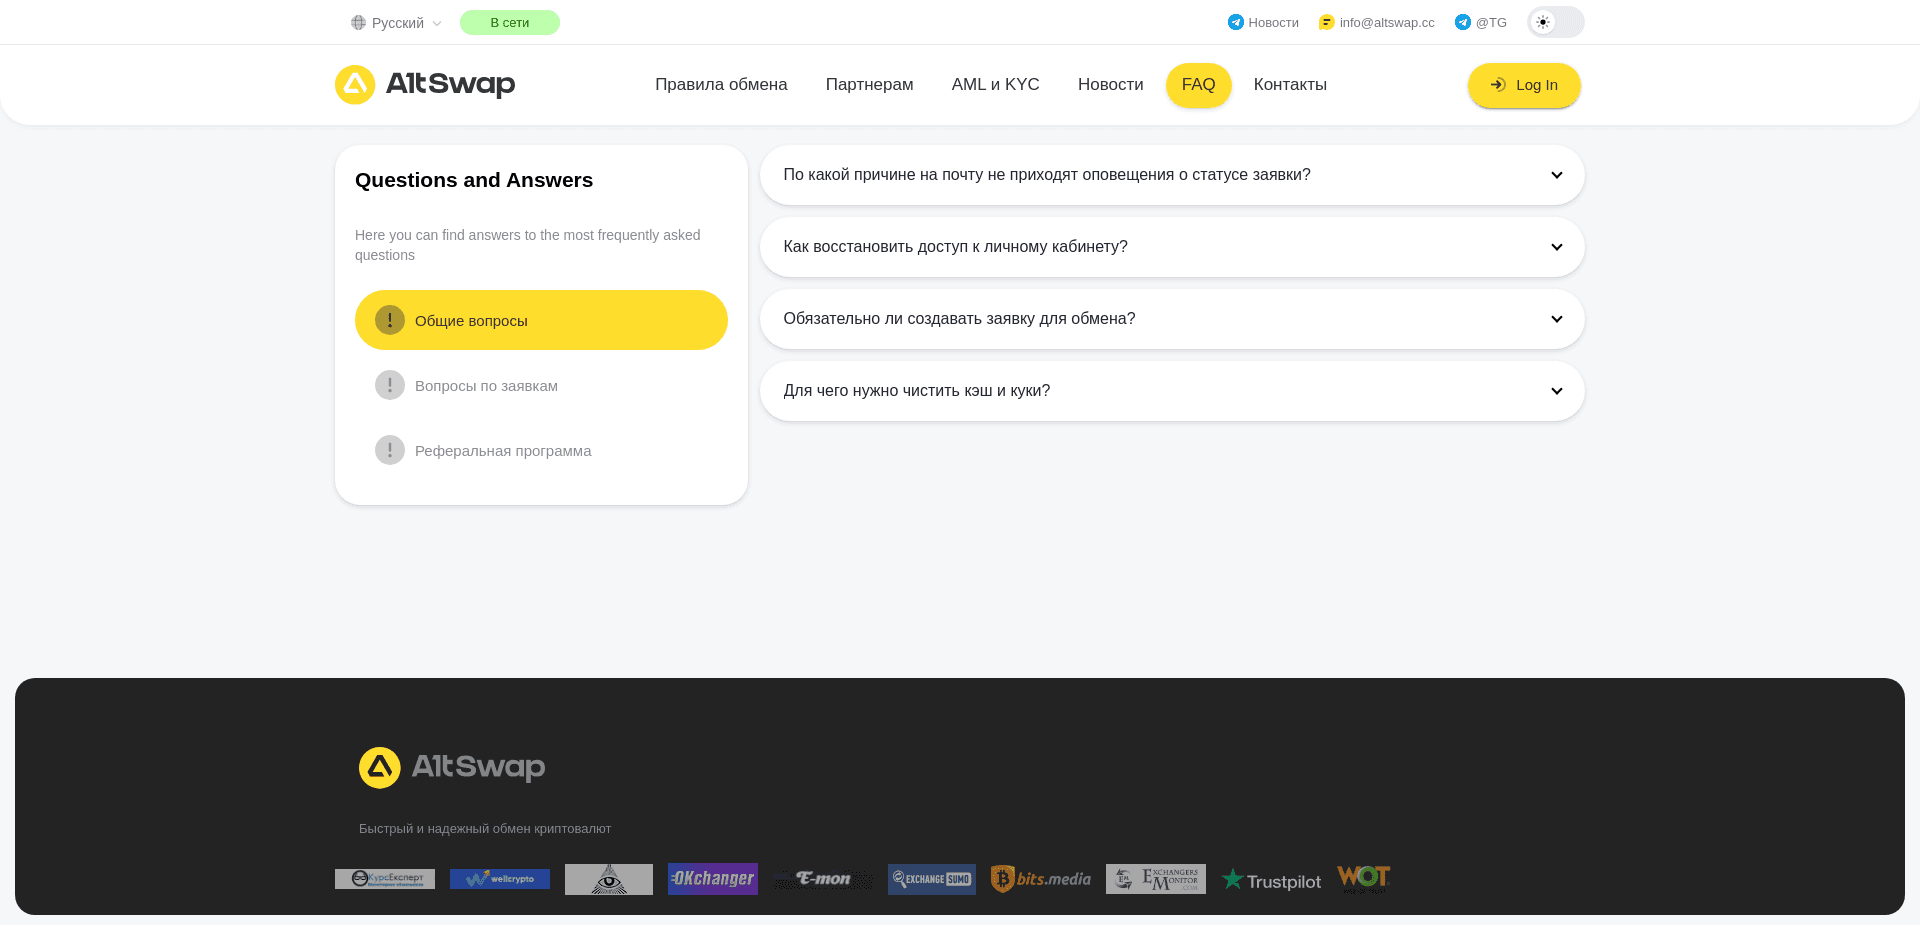Viewport: 1920px width, 925px height.
Task: Click the Log In button
Action: [1524, 85]
